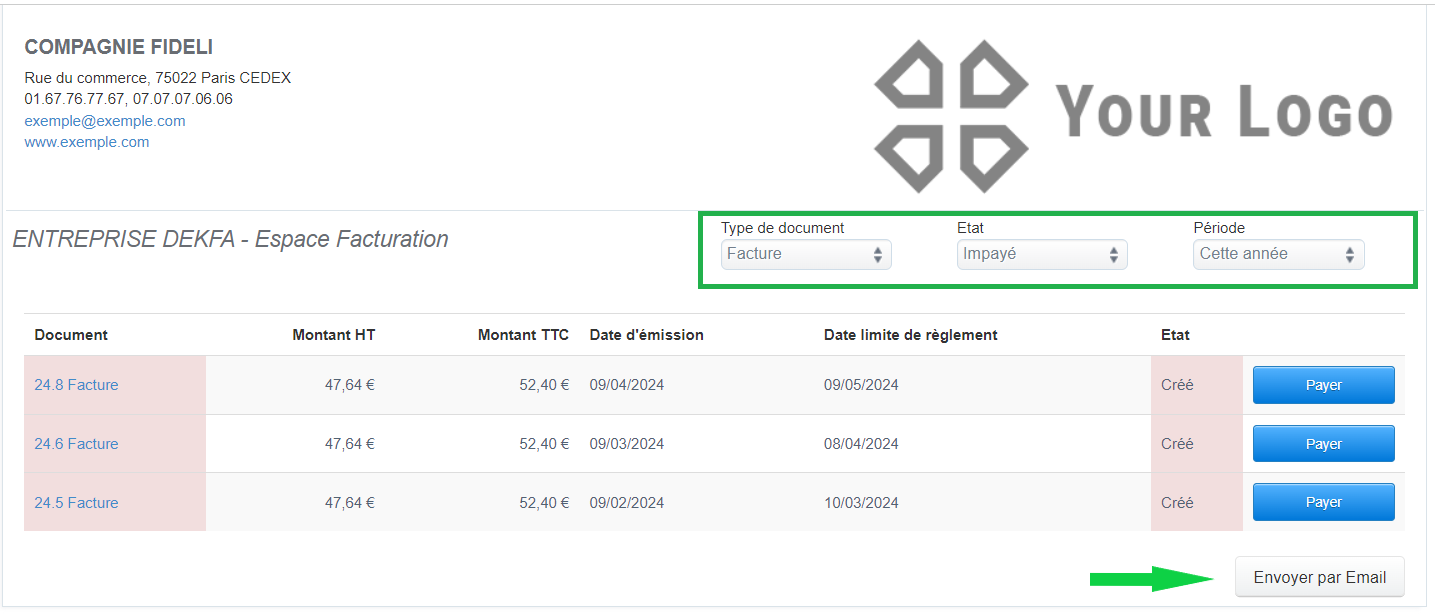Click Date limite de règlement header
Screen dimensions: 1435x614
(911, 335)
